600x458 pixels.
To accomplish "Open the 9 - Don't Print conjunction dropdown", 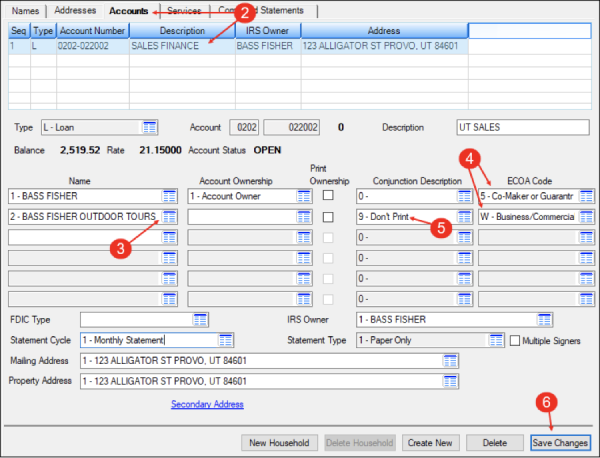I will tap(414, 217).
